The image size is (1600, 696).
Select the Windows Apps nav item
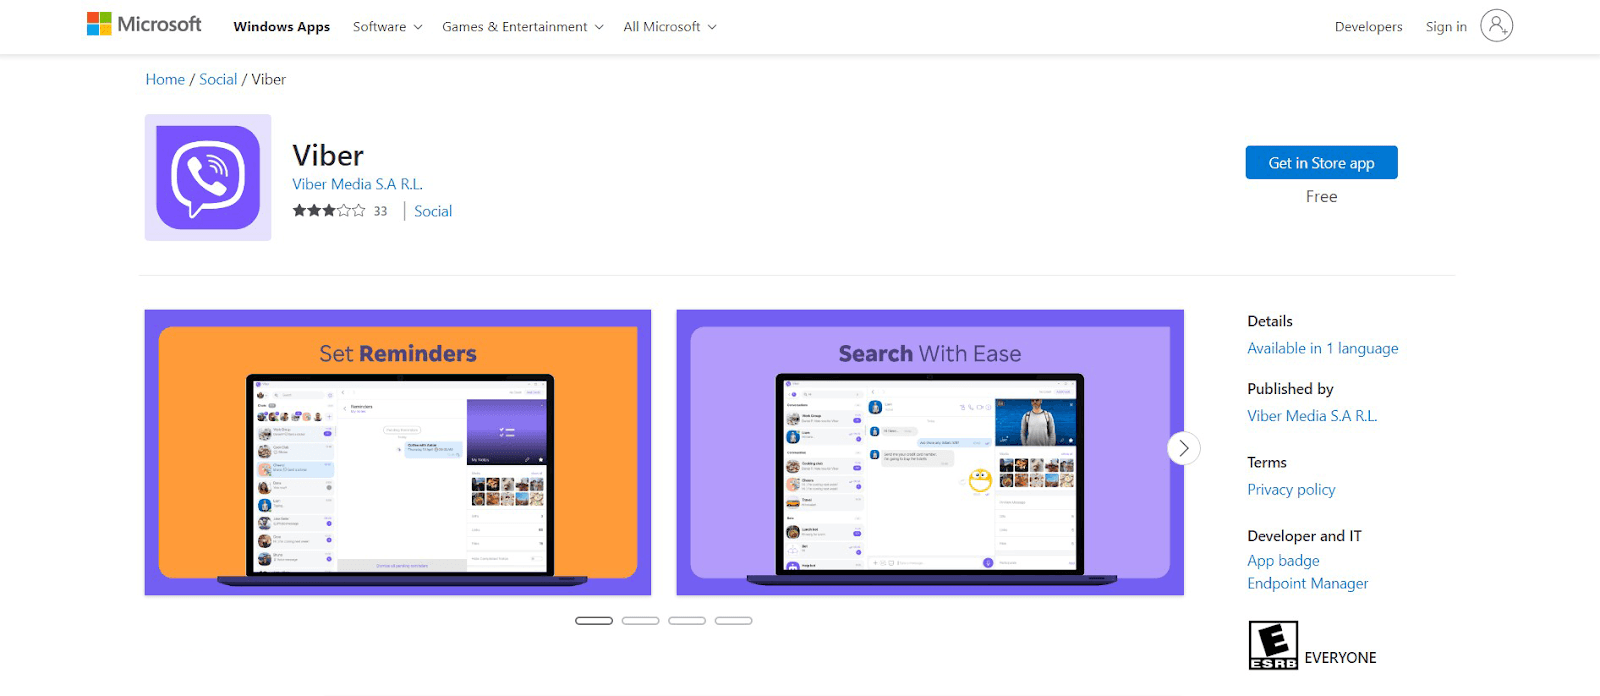(x=281, y=27)
